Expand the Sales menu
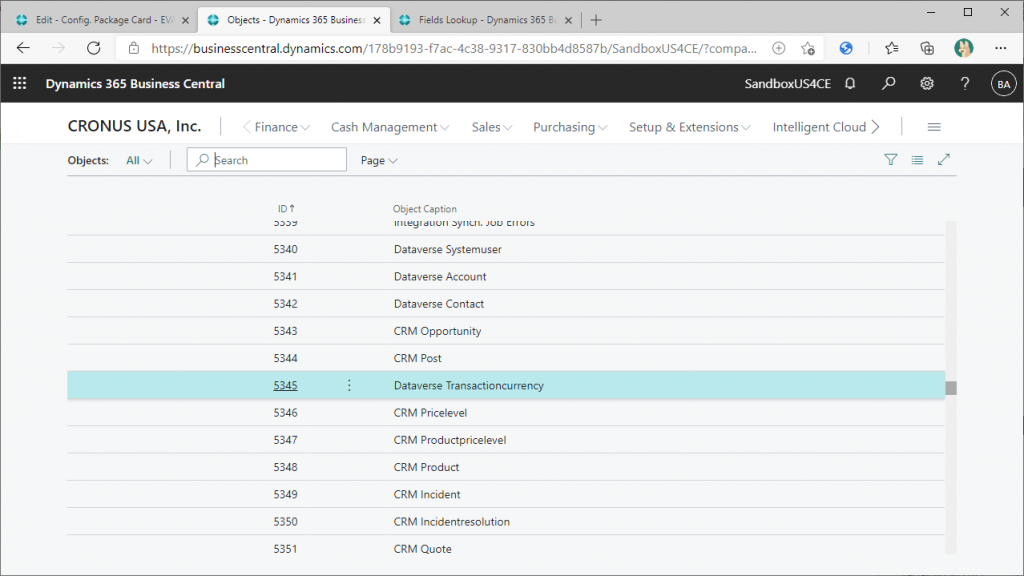The height and width of the screenshot is (576, 1024). point(492,127)
